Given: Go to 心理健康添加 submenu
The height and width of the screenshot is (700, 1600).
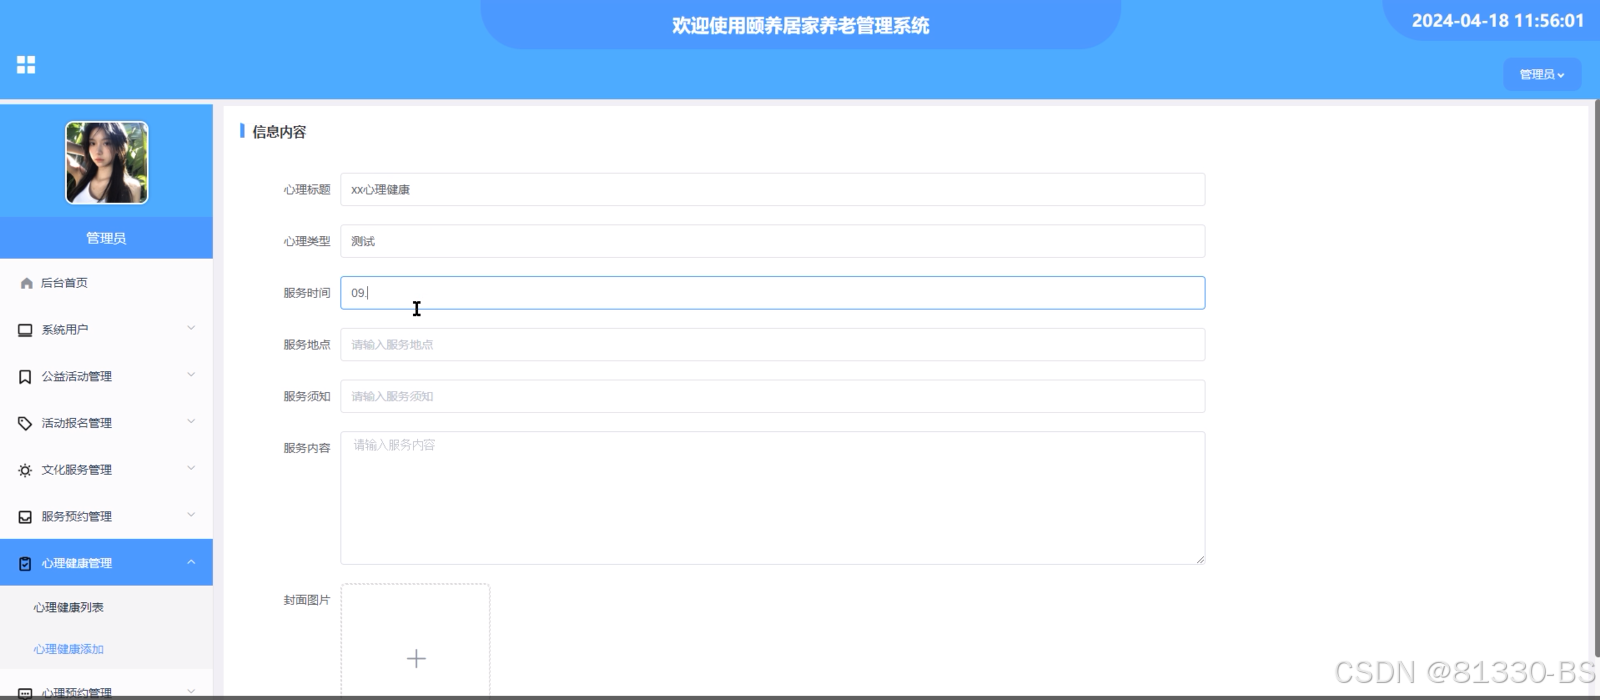Looking at the screenshot, I should tap(68, 649).
